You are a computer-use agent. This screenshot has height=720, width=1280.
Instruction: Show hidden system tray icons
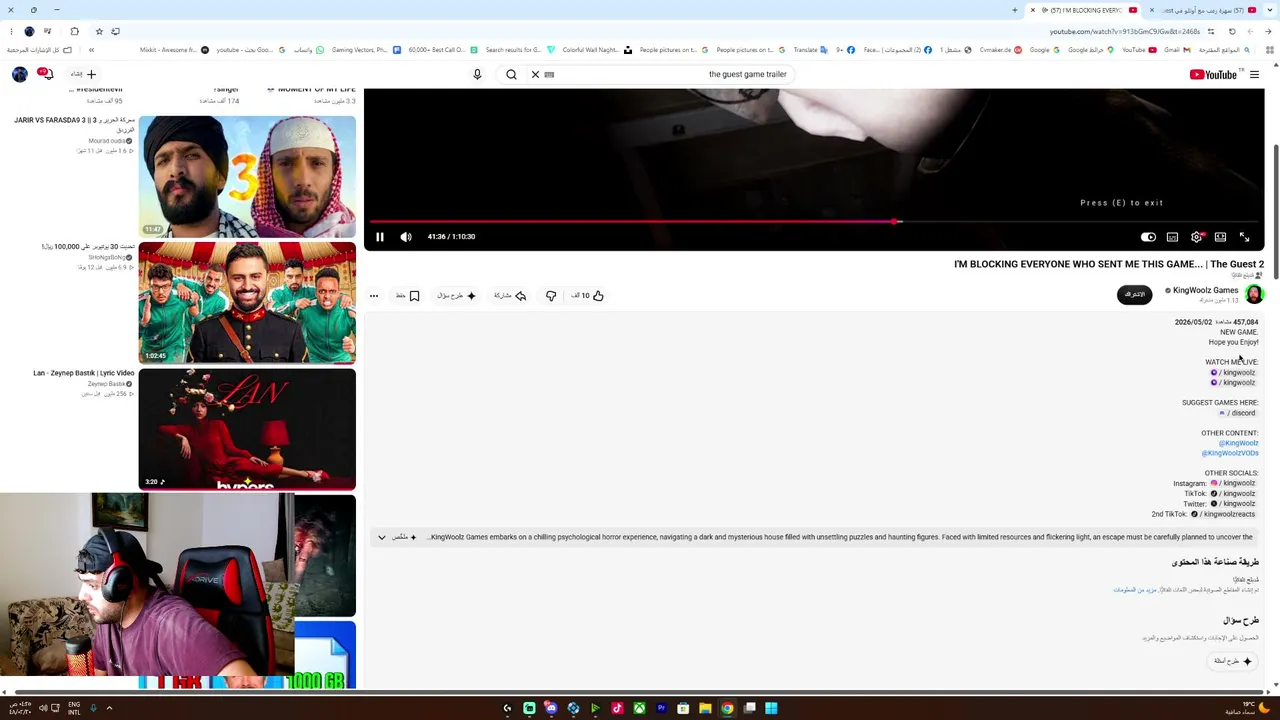(x=109, y=708)
